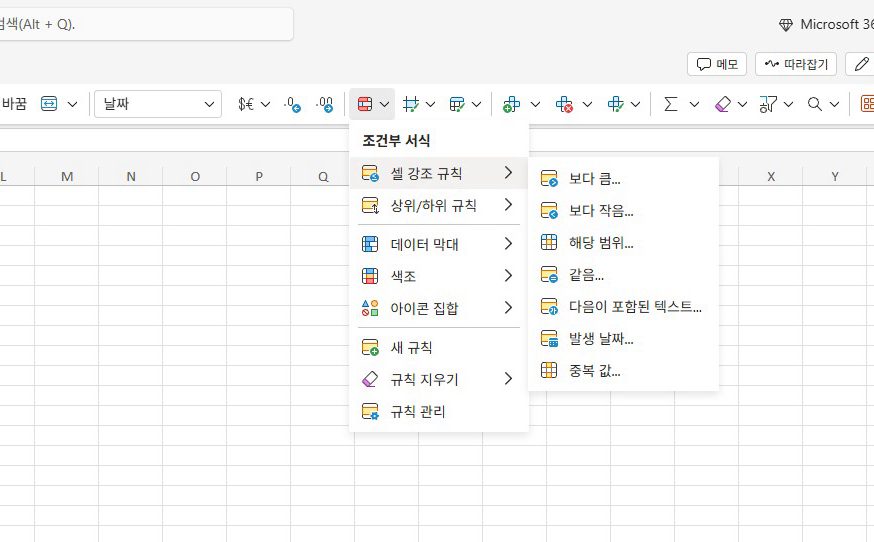Select column Y header

tap(835, 177)
